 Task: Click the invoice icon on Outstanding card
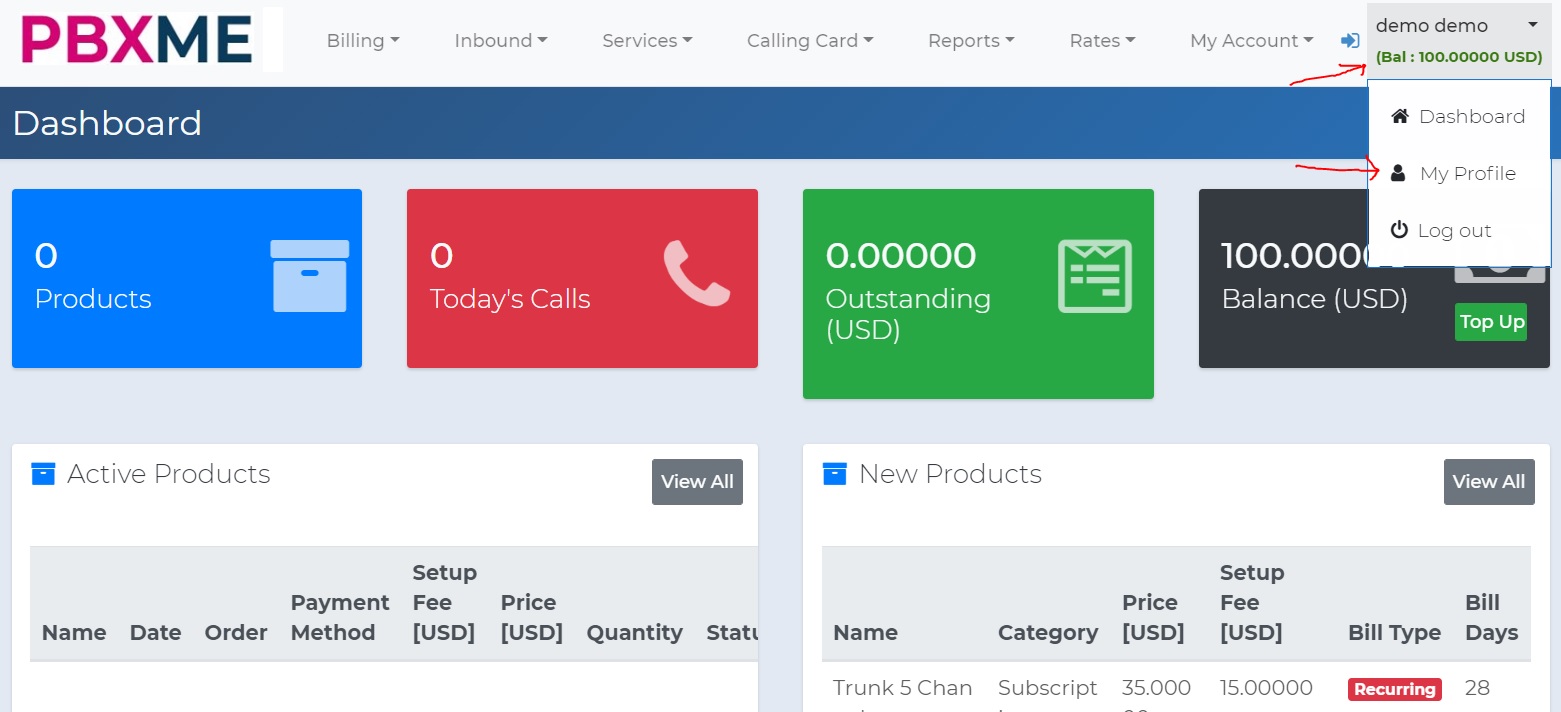pyautogui.click(x=1095, y=276)
